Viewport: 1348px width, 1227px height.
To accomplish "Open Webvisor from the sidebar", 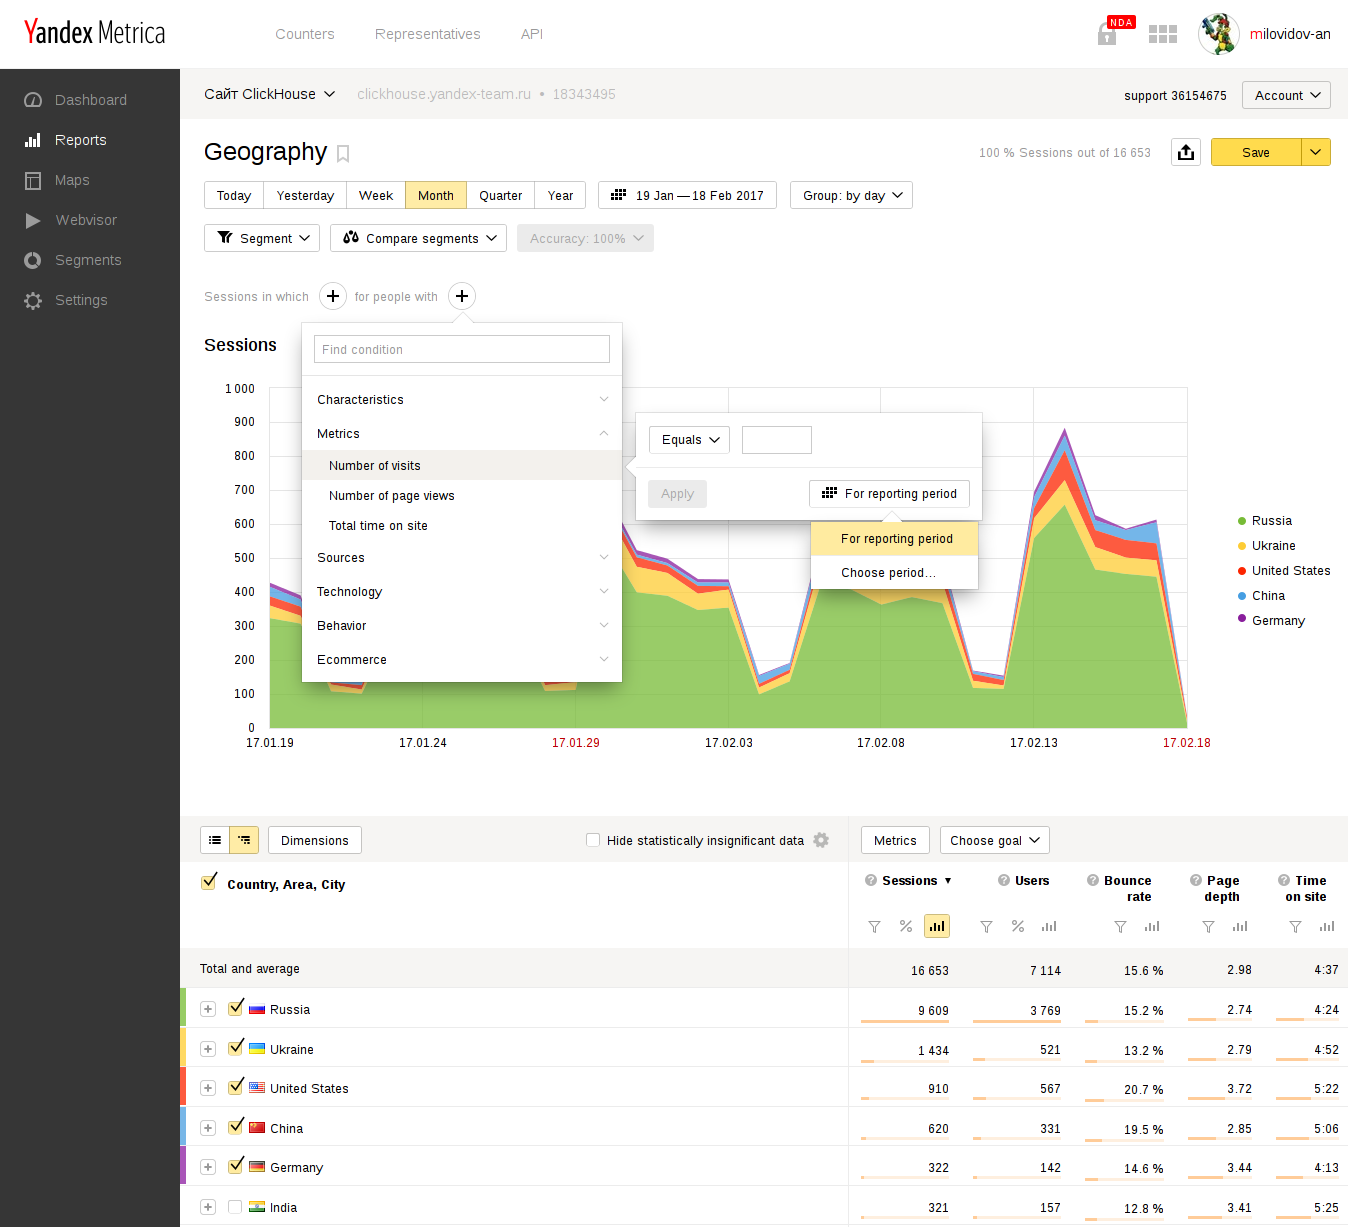I will pyautogui.click(x=86, y=220).
